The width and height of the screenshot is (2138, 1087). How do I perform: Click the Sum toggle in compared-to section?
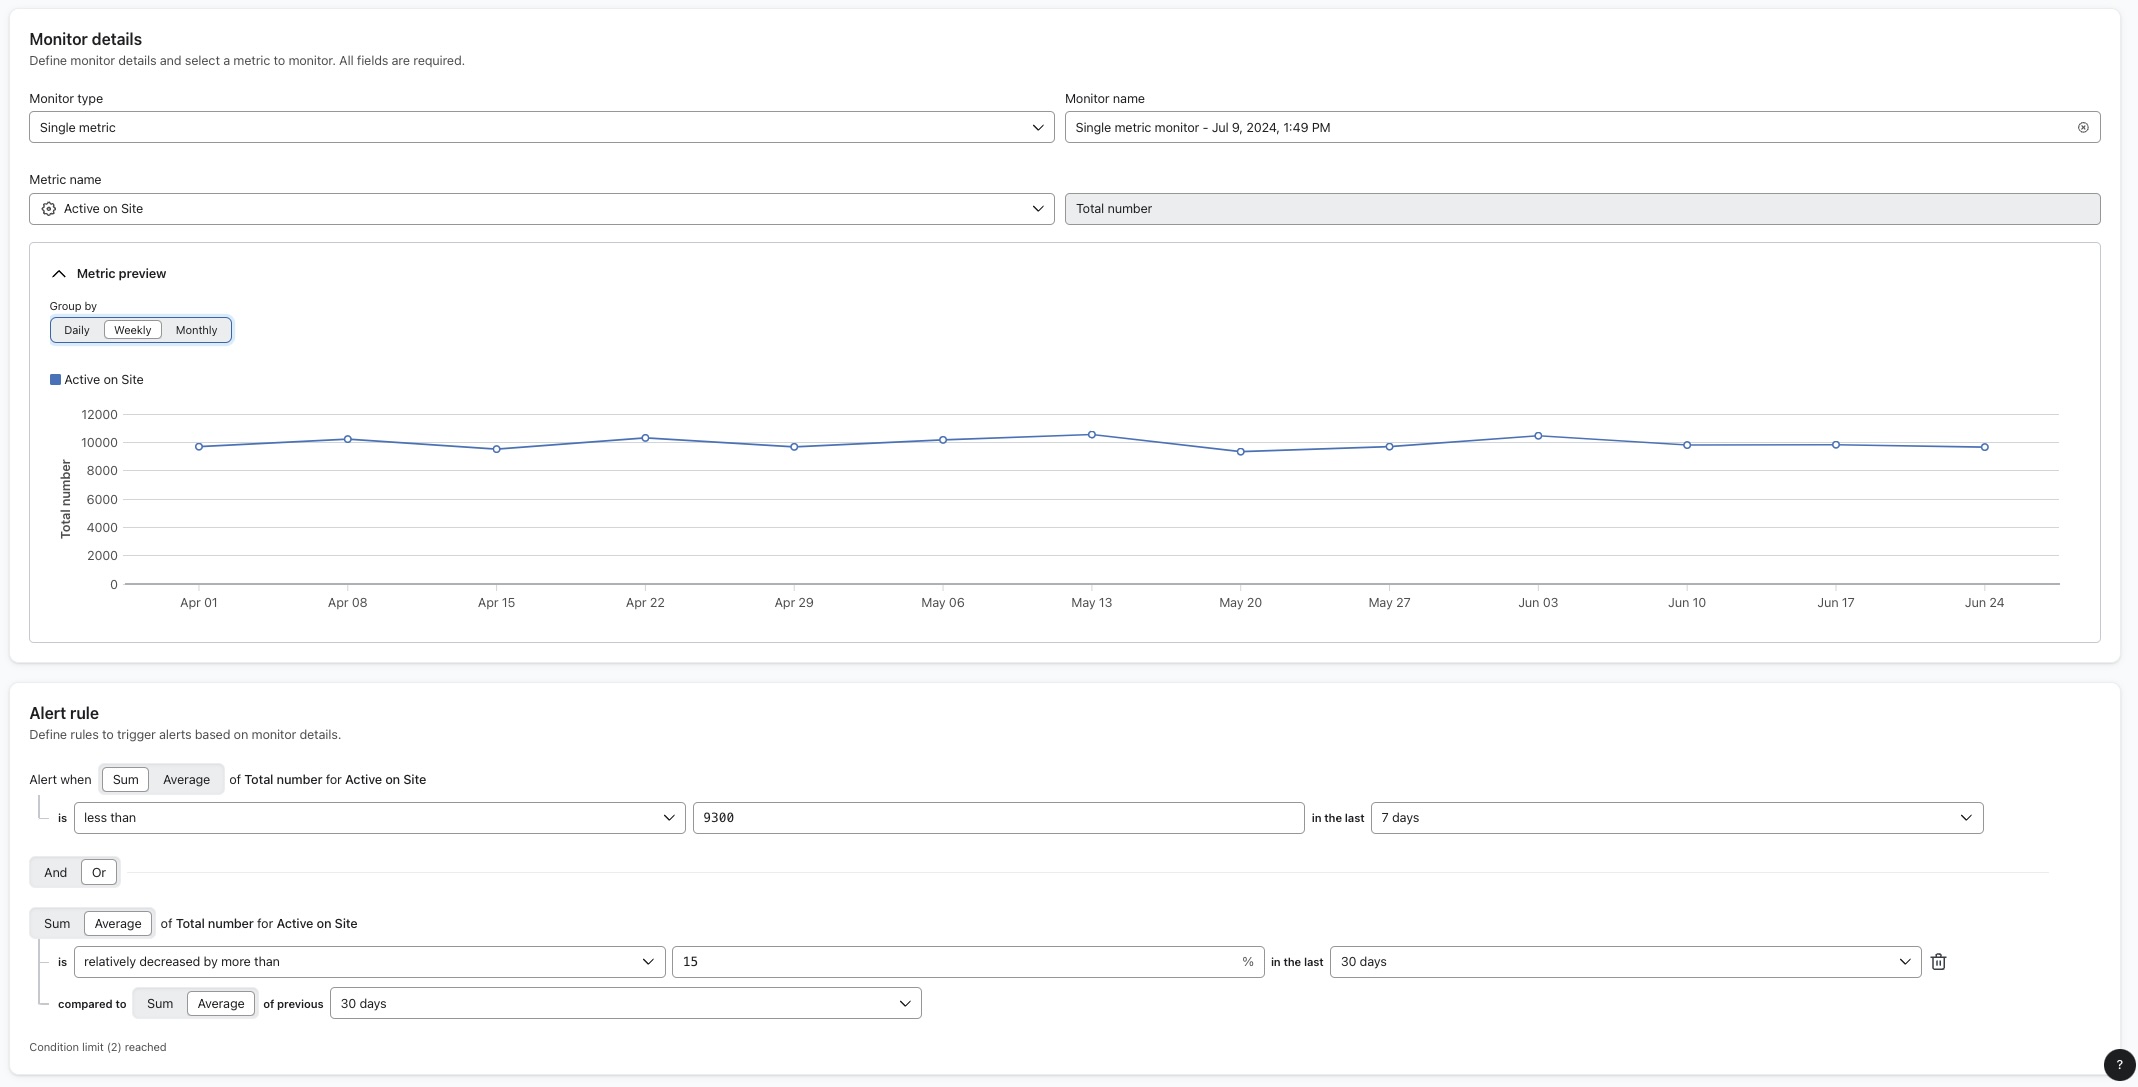click(x=158, y=1002)
